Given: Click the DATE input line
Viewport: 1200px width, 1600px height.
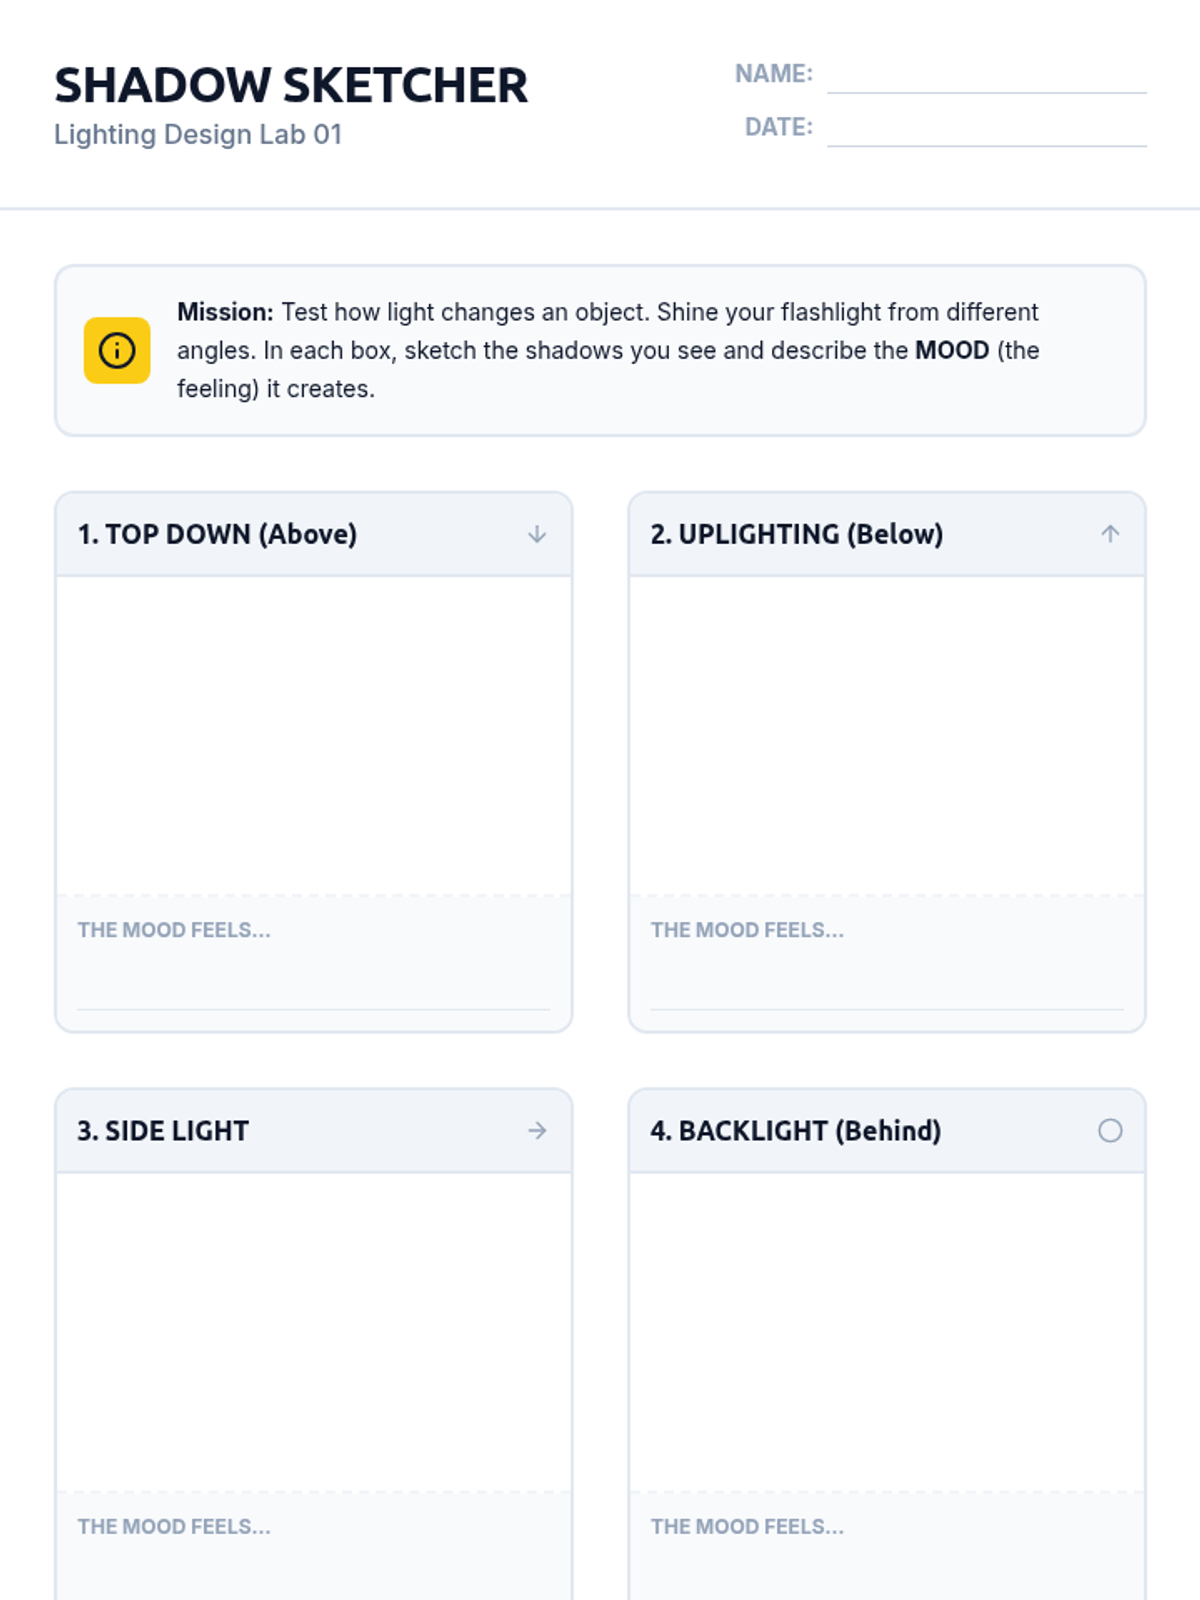Looking at the screenshot, I should (987, 128).
